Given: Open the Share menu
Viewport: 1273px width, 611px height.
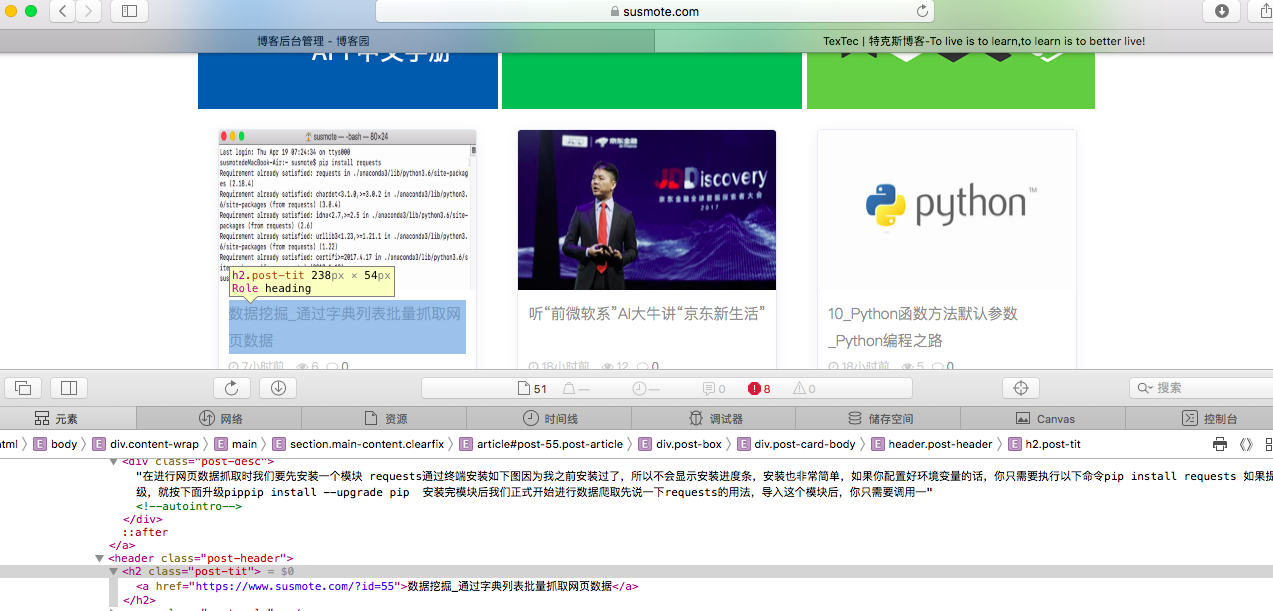Looking at the screenshot, I should [1263, 11].
